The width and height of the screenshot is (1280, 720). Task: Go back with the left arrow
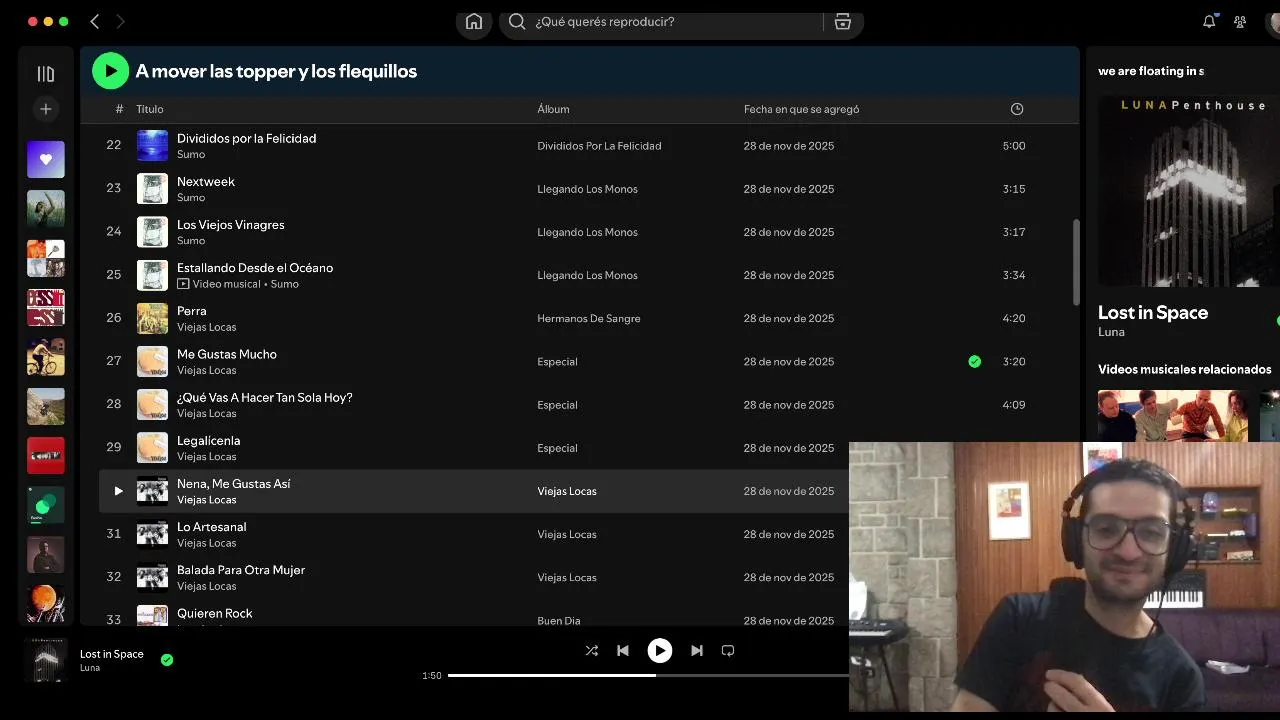click(95, 21)
